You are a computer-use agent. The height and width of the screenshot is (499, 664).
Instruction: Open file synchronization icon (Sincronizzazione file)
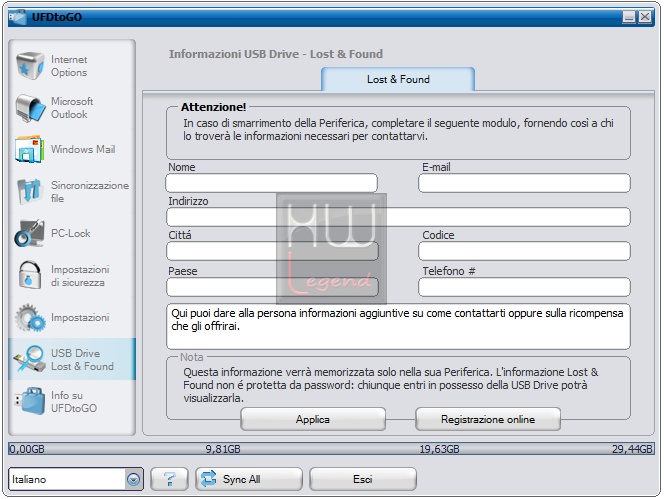(x=30, y=191)
